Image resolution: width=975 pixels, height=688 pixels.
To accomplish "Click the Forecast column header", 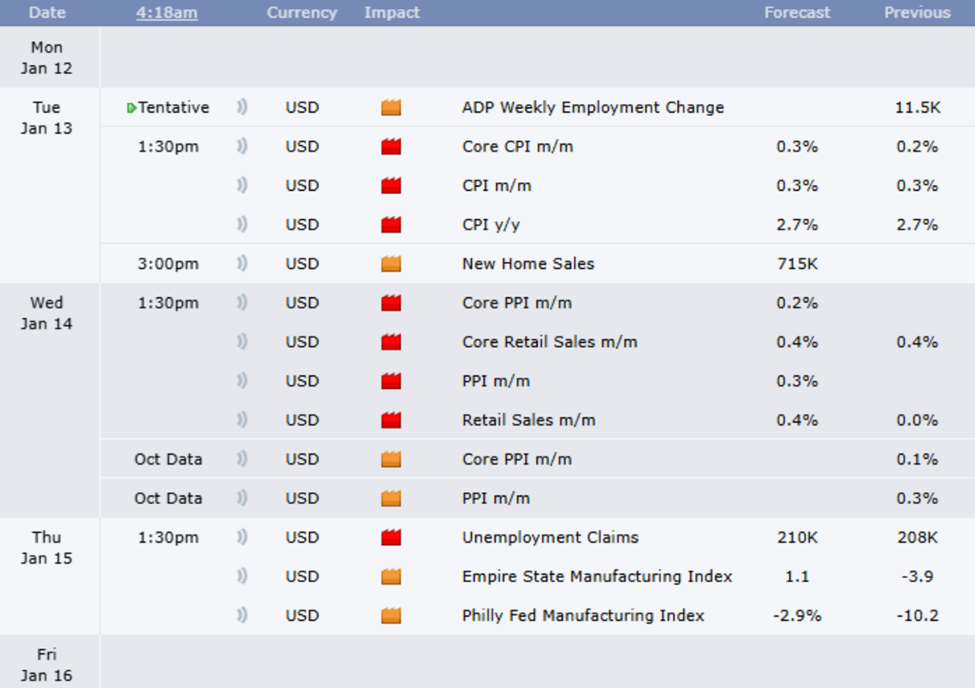I will pos(797,12).
